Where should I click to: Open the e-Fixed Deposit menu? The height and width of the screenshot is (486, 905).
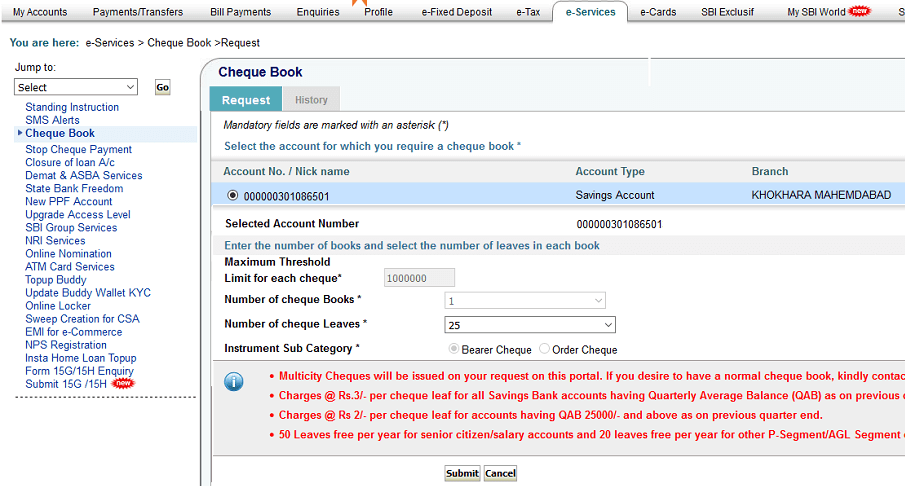[x=457, y=12]
